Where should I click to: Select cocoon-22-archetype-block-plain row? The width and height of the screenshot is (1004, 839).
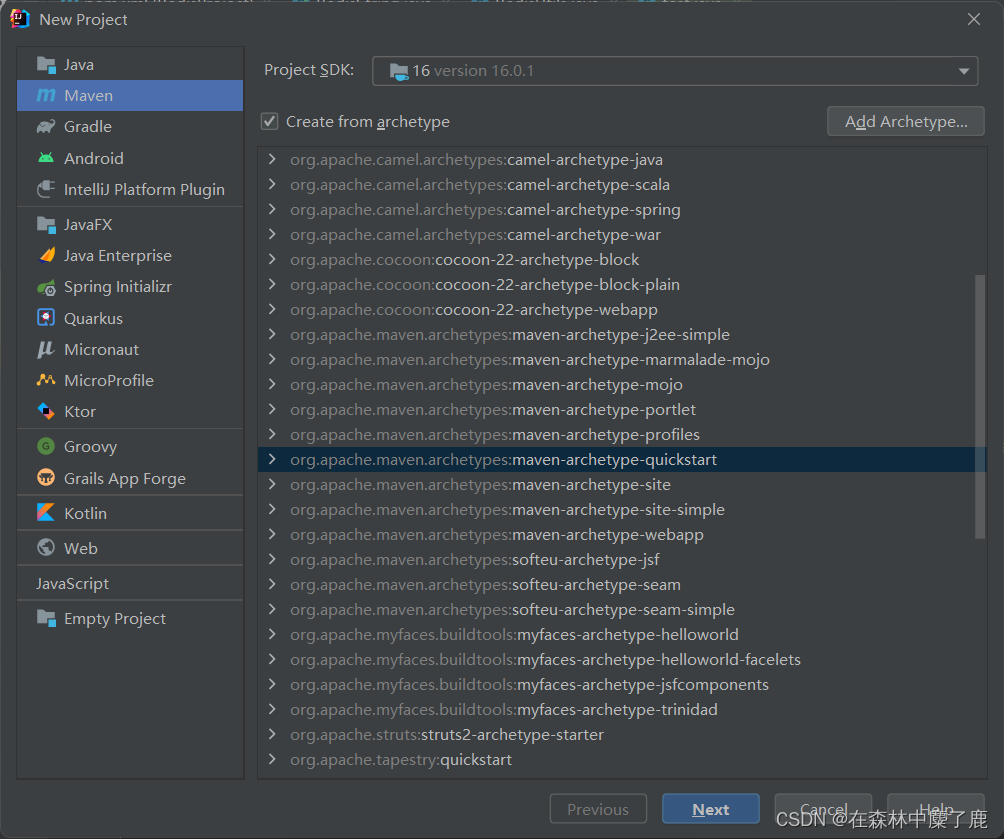(622, 284)
